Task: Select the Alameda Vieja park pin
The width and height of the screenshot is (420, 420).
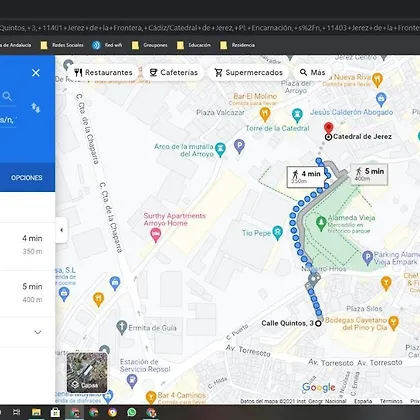Action: [x=321, y=223]
